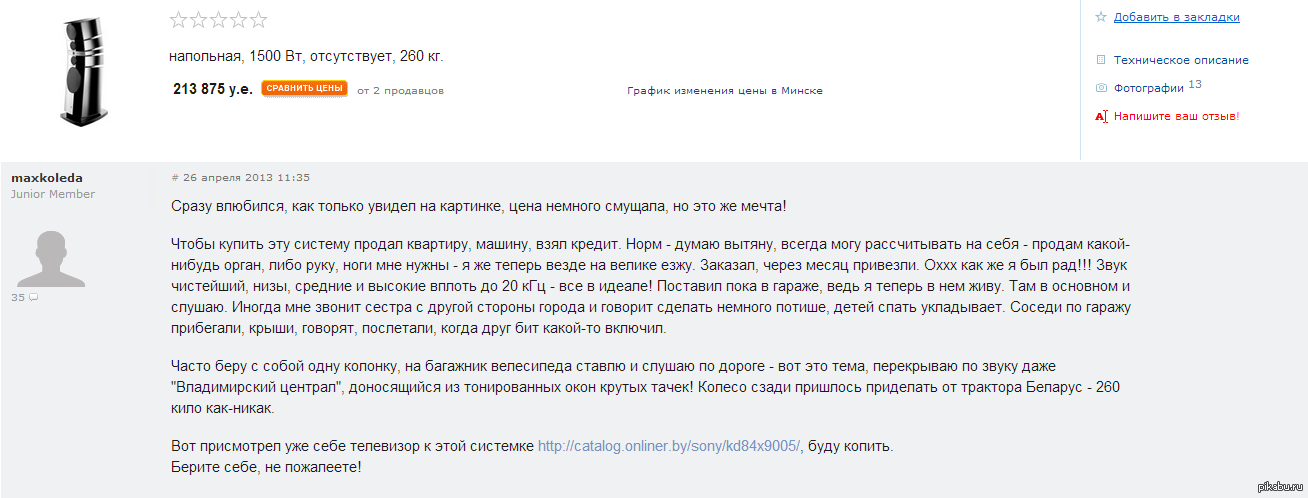
Task: Open the Техническое описание link
Action: [x=1181, y=60]
